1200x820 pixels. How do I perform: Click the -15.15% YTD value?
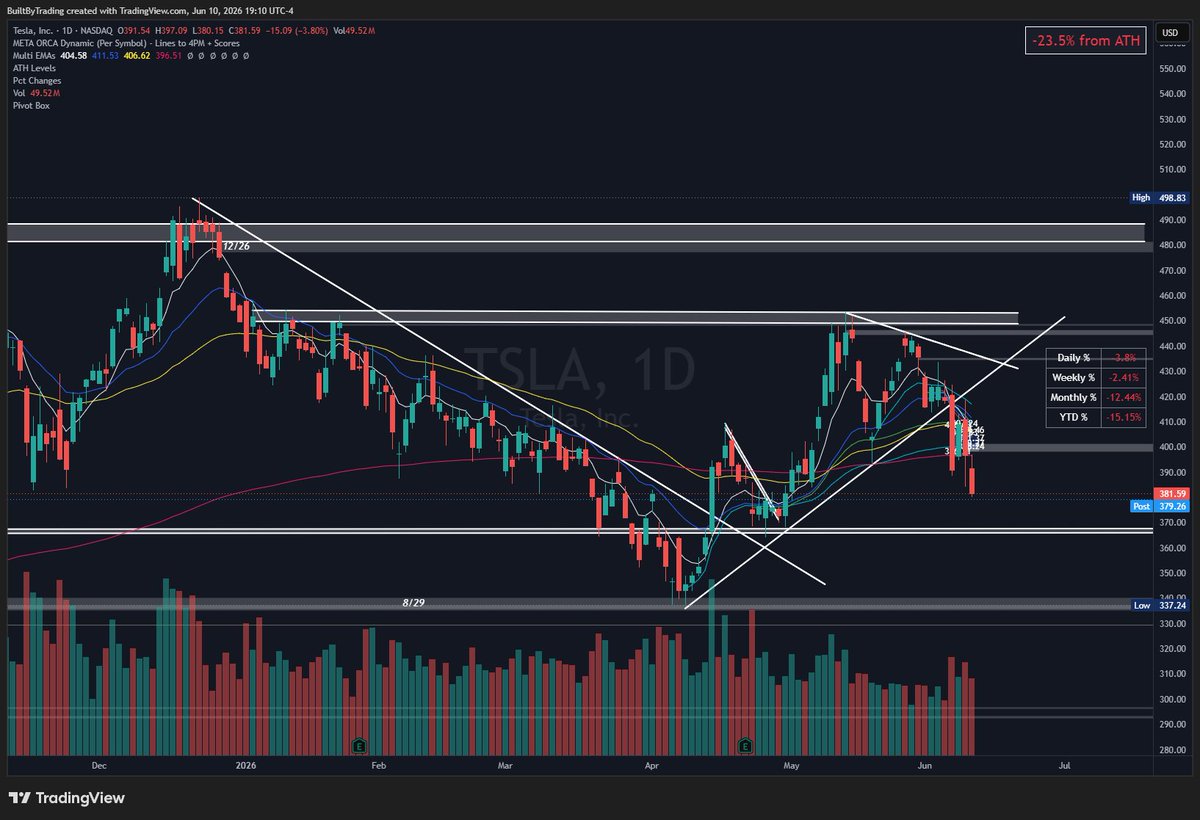1126,417
